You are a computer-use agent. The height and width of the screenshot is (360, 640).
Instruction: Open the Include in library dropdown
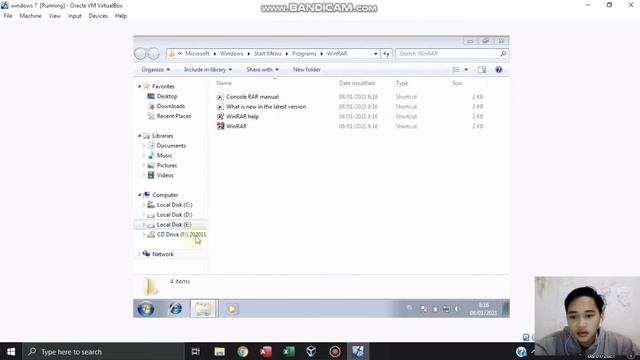pyautogui.click(x=208, y=70)
